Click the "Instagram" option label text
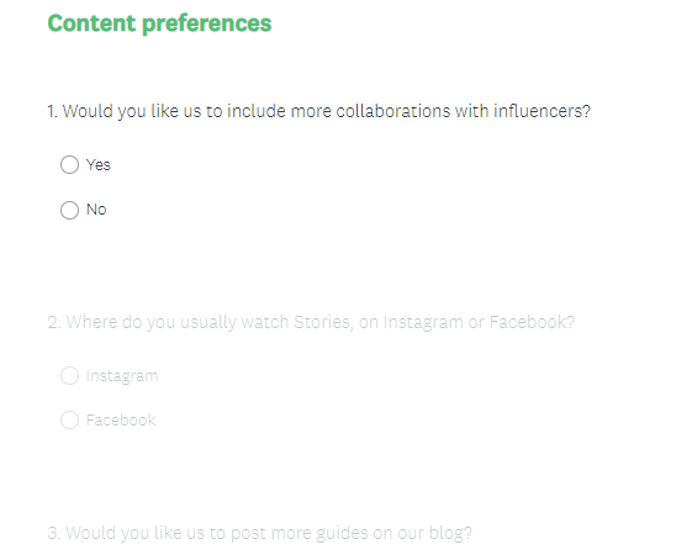 (x=122, y=376)
